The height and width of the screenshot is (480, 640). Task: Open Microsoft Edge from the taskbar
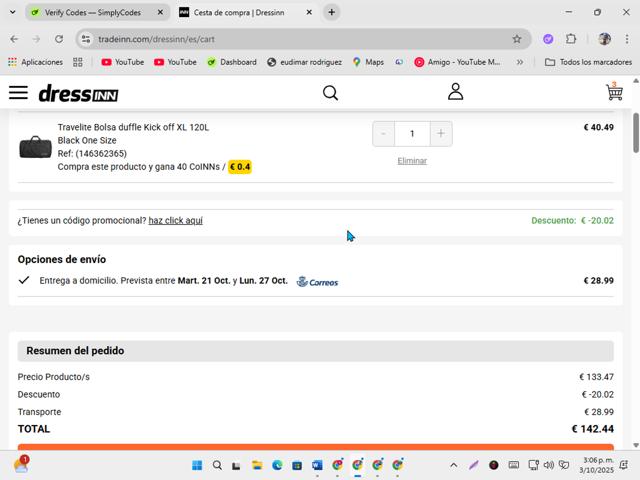tap(277, 465)
